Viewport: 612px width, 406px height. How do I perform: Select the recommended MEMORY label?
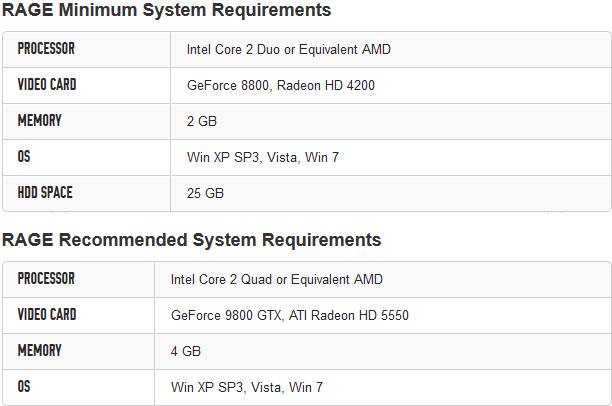[x=39, y=351]
